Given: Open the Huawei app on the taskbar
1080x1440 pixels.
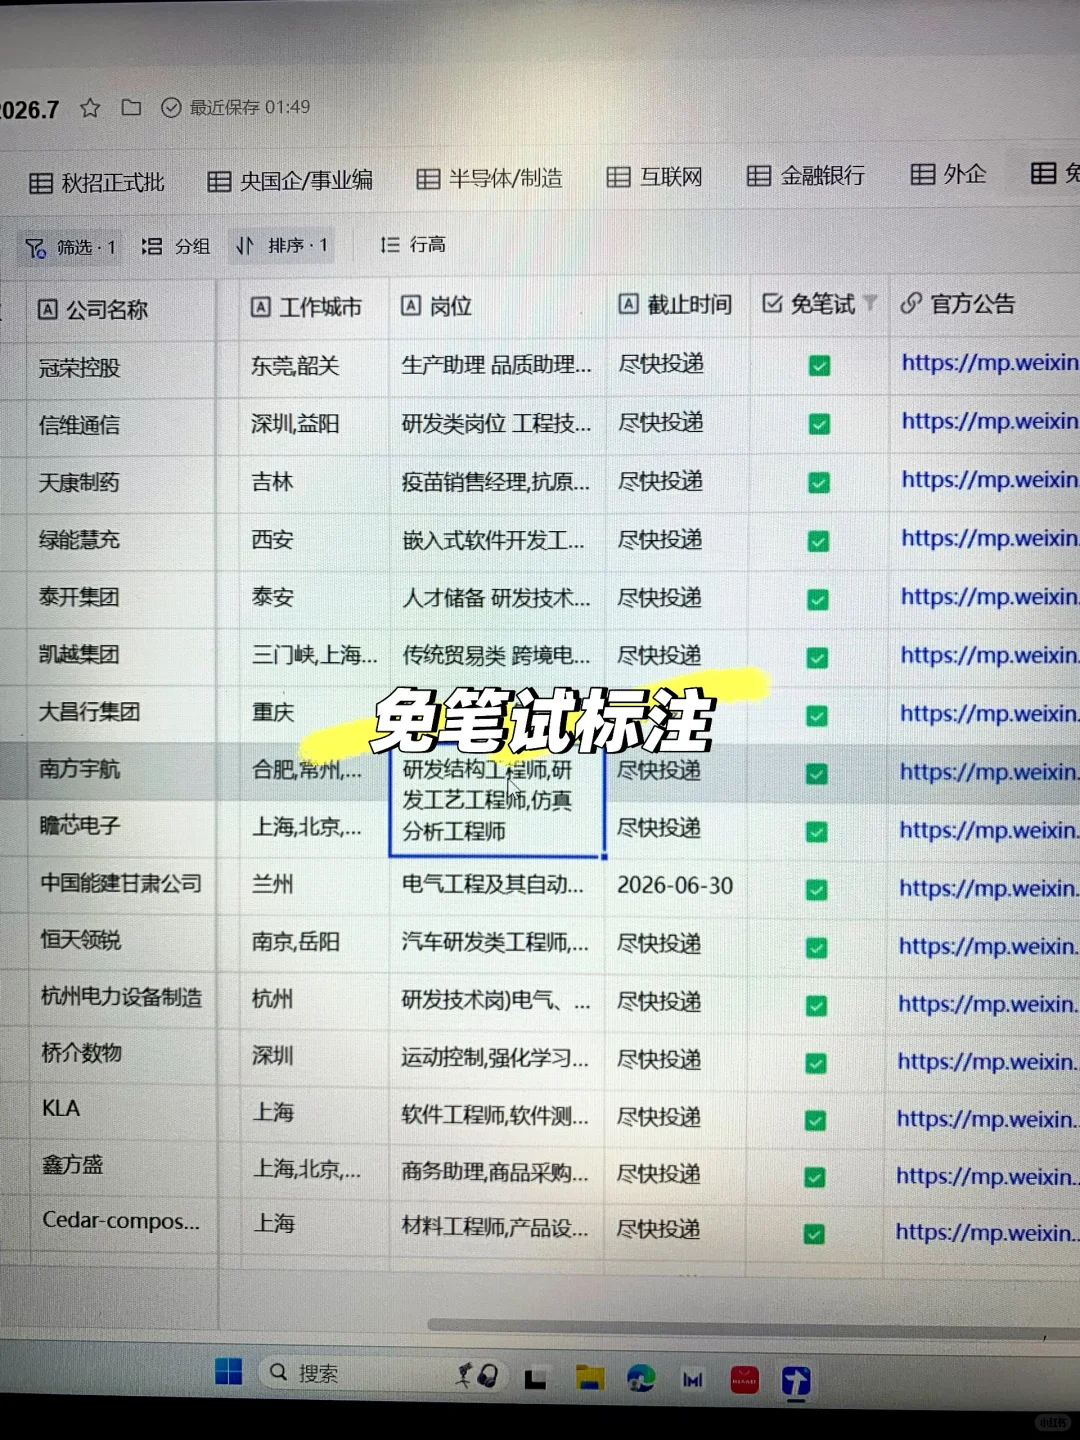Looking at the screenshot, I should [x=745, y=1381].
